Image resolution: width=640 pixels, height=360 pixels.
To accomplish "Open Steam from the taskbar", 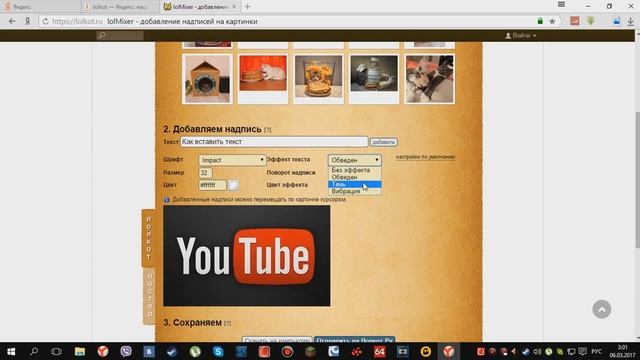I will 172,351.
